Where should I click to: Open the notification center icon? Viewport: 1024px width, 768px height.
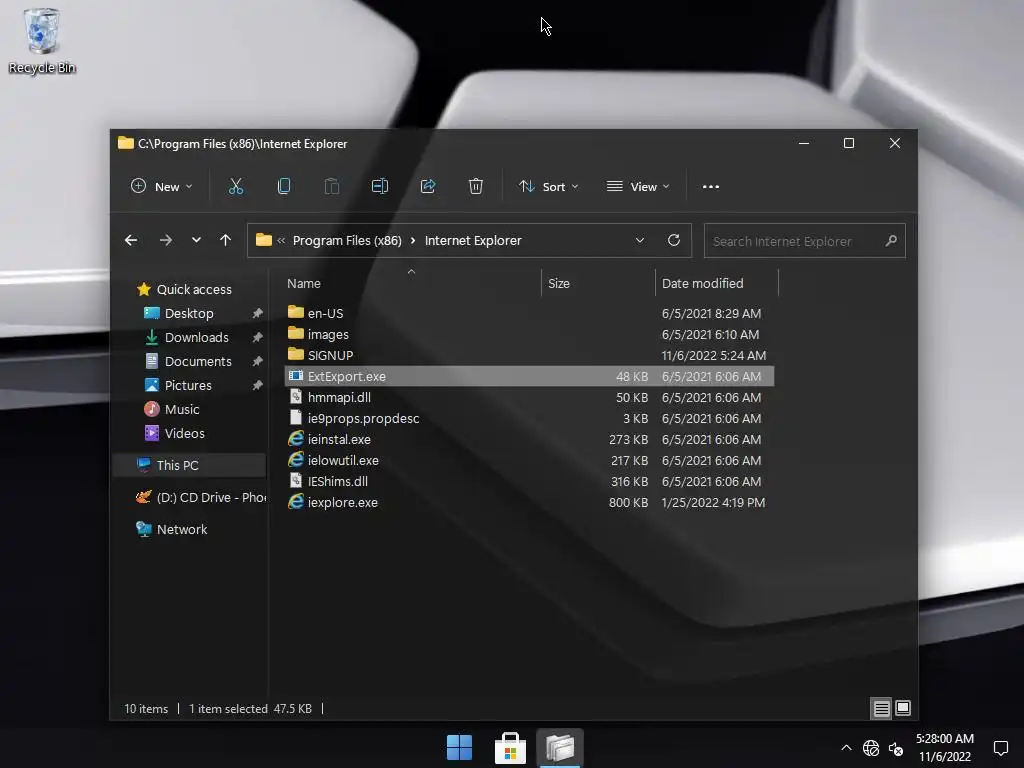[1000, 748]
